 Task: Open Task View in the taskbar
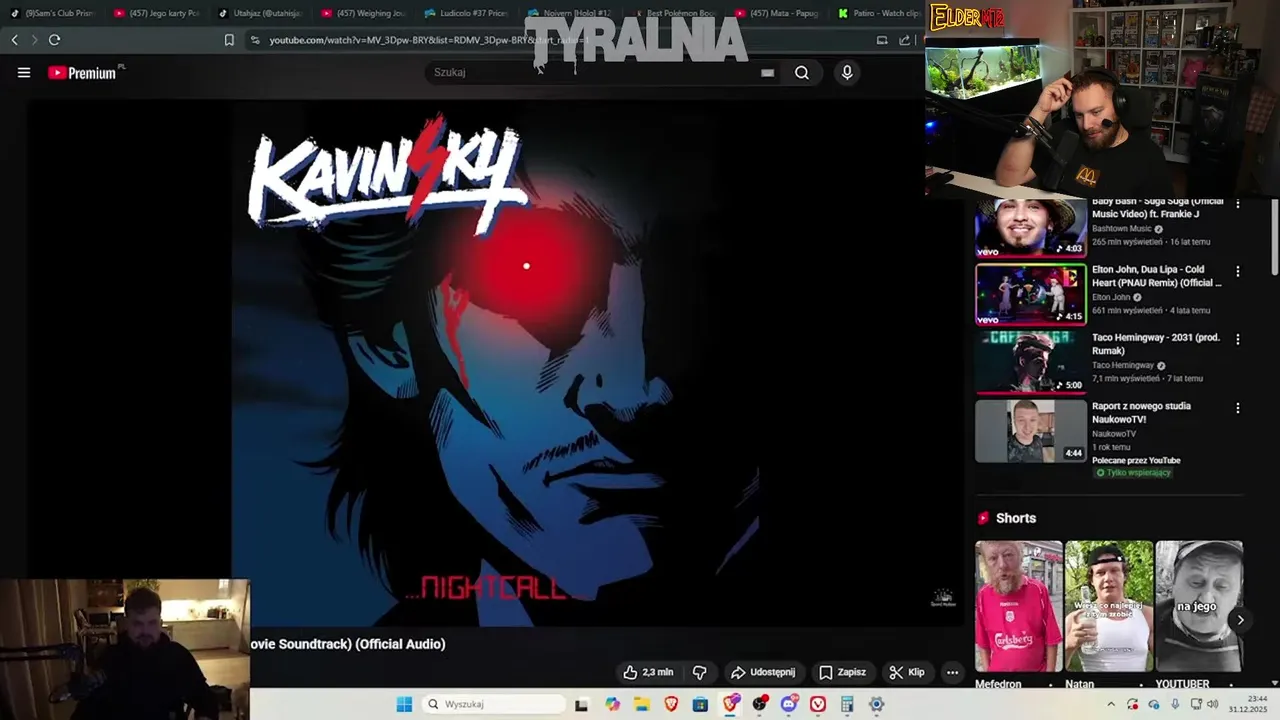coord(581,704)
